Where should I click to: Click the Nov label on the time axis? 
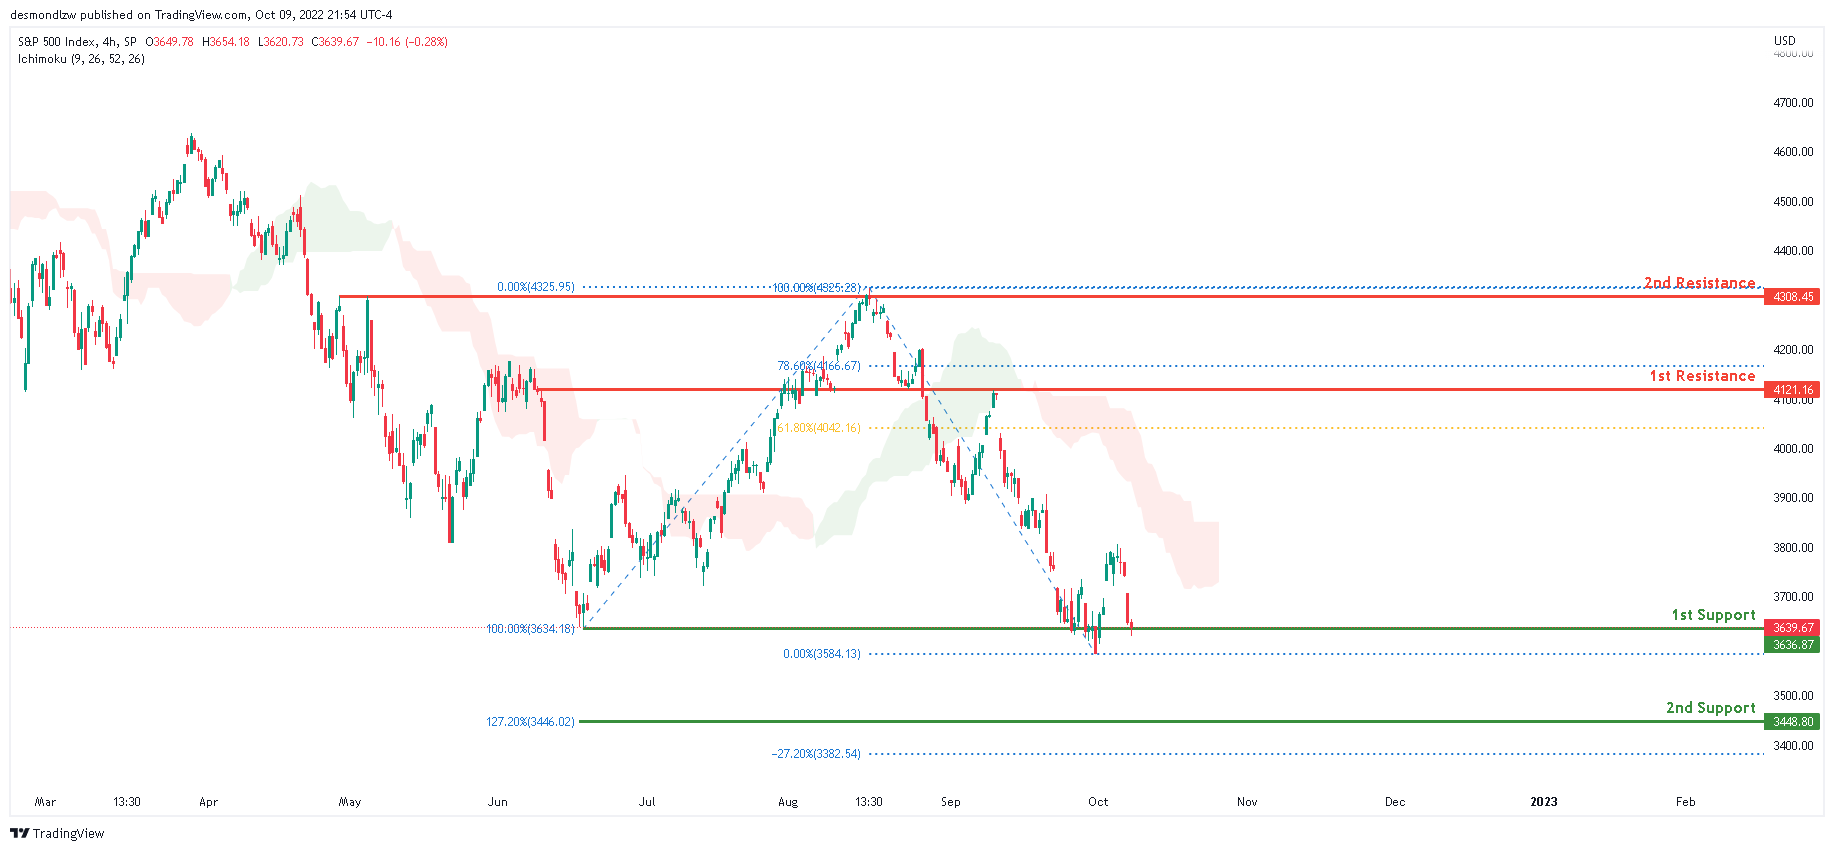tap(1247, 802)
